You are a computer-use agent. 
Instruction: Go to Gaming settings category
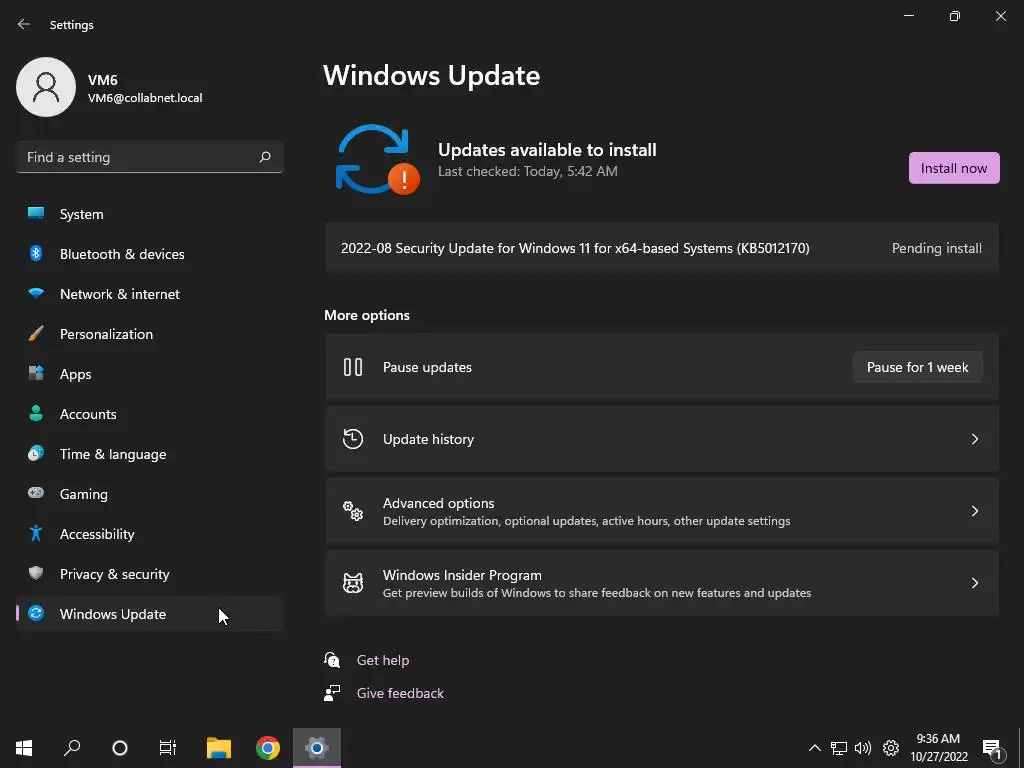coord(150,494)
